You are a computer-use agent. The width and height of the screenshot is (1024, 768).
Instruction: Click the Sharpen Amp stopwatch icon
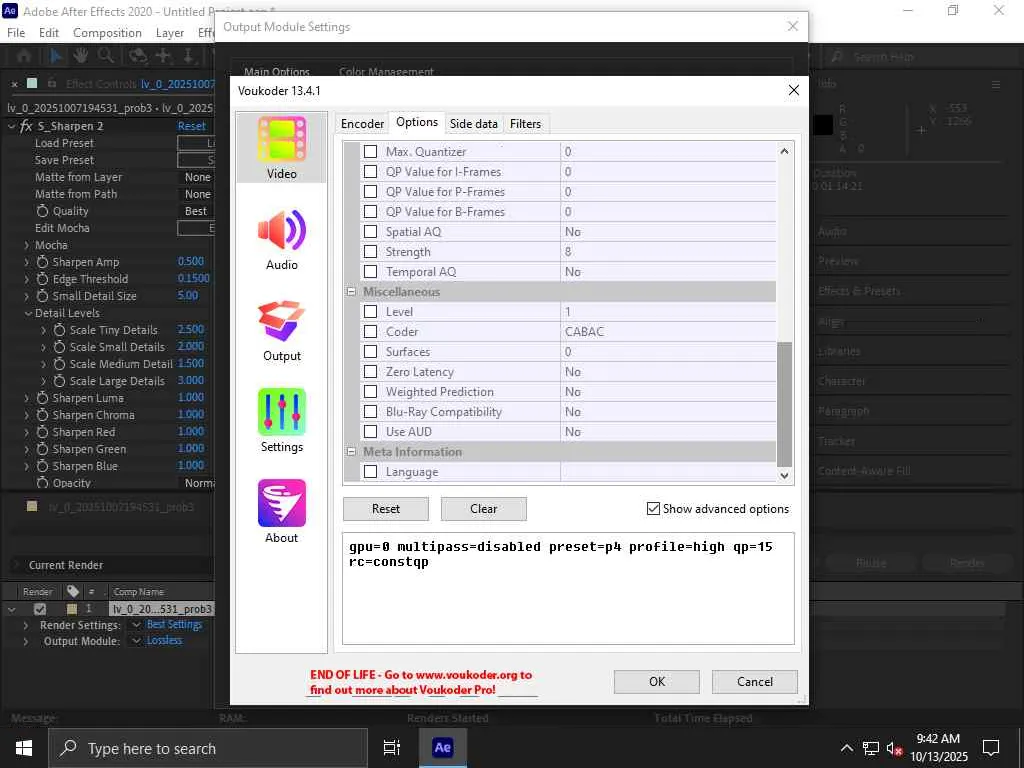[42, 262]
